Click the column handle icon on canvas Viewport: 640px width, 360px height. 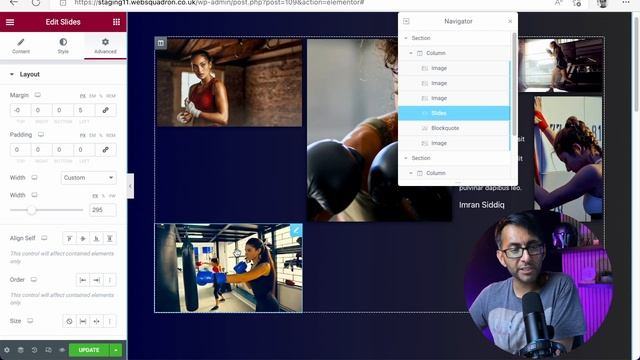coord(161,43)
